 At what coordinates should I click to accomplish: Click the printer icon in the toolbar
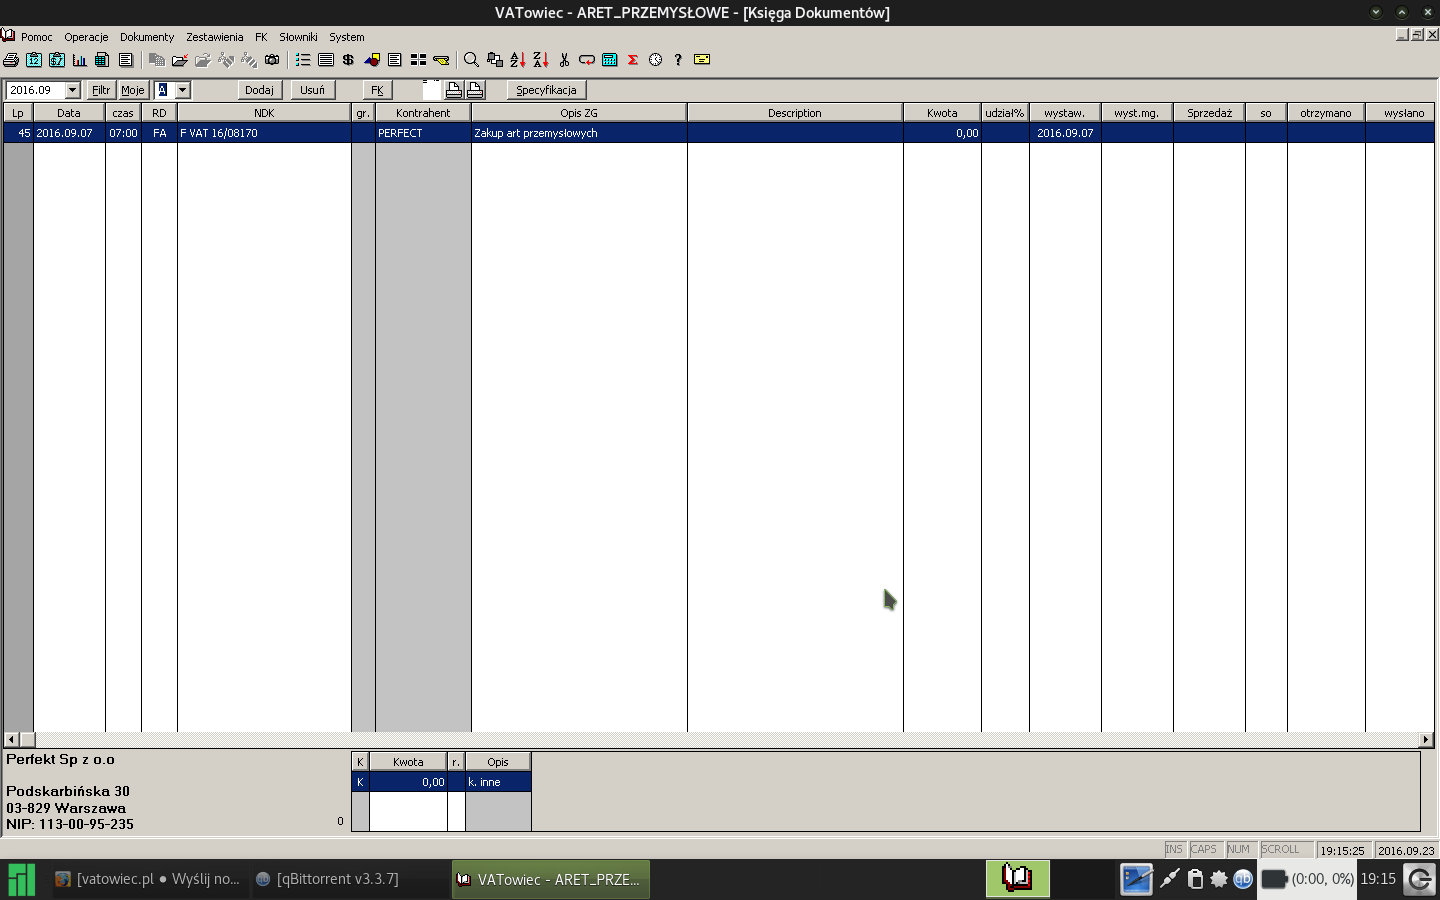click(x=11, y=60)
